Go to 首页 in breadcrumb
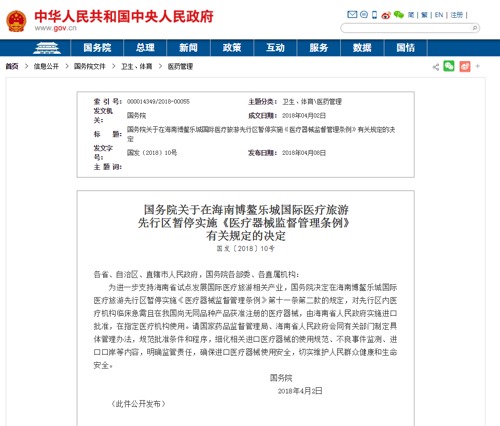500x426 pixels. click(x=12, y=67)
